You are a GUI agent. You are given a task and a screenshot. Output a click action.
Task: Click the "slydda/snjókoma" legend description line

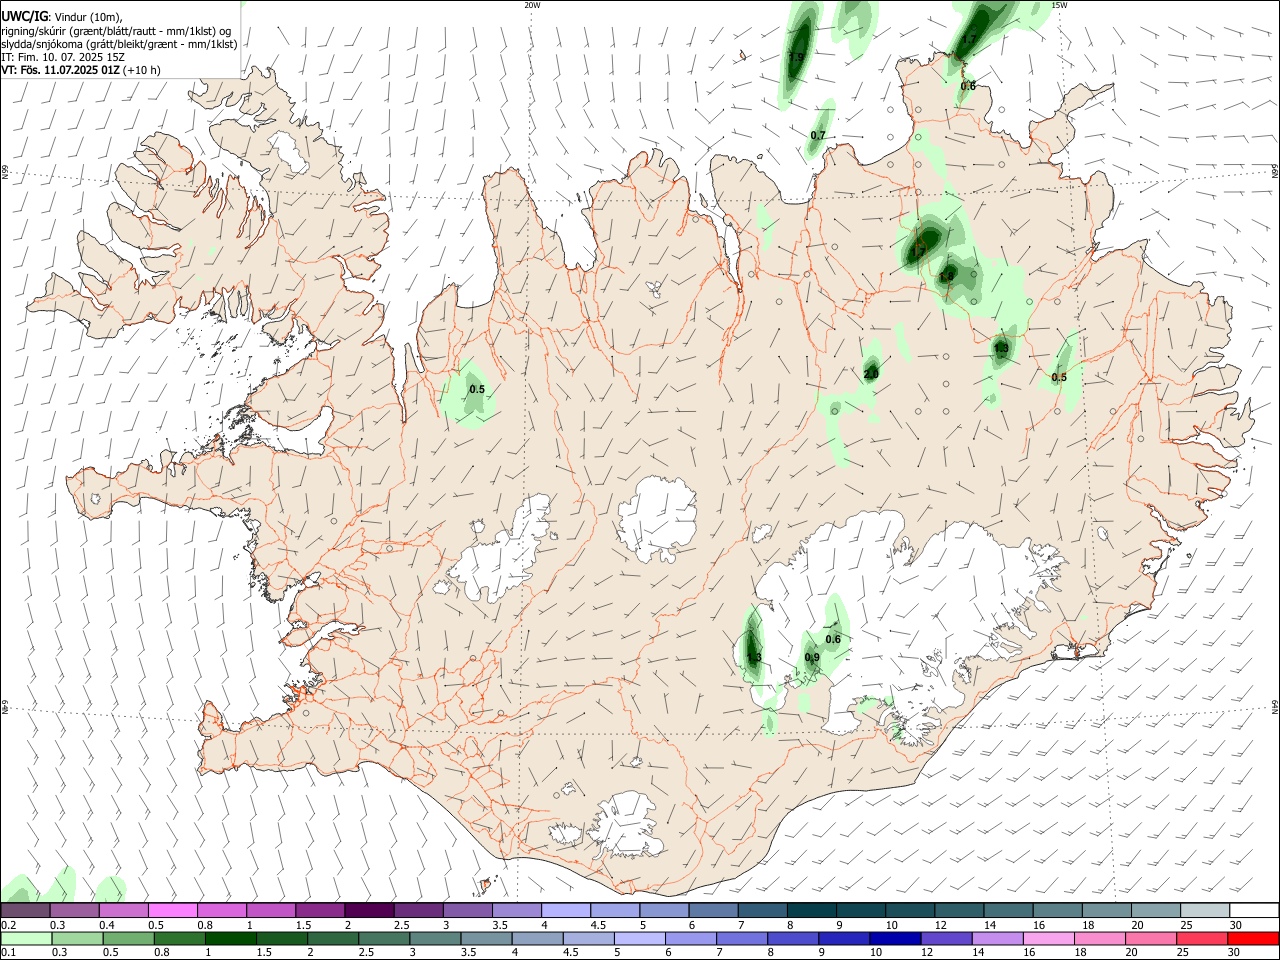coord(119,44)
